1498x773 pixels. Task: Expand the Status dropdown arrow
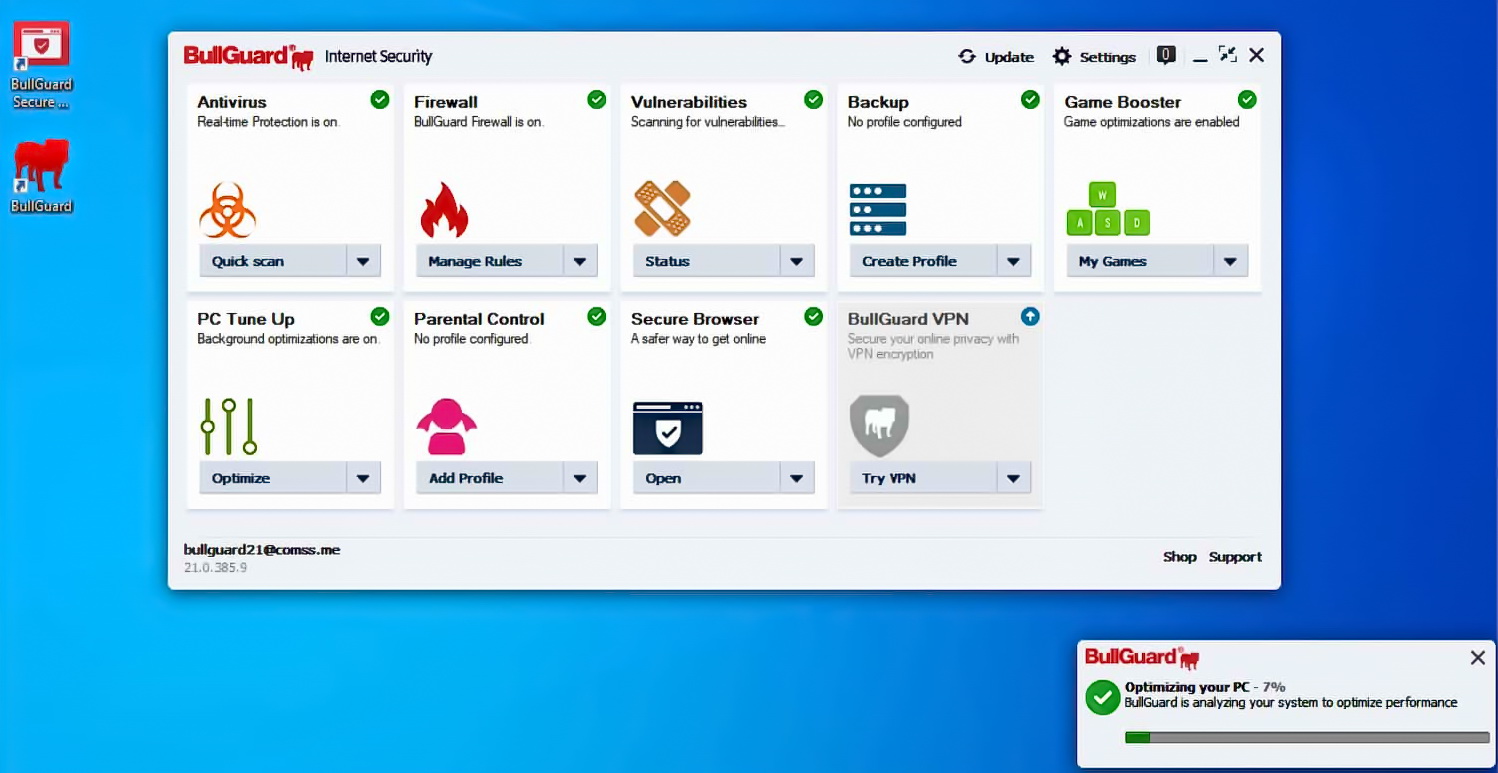point(797,261)
